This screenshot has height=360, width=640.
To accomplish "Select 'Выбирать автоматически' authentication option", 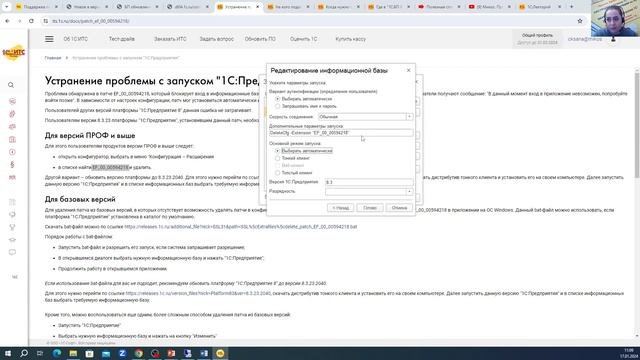I will click(278, 99).
